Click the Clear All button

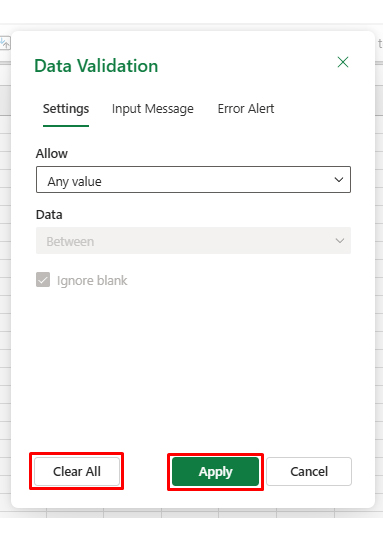(77, 471)
